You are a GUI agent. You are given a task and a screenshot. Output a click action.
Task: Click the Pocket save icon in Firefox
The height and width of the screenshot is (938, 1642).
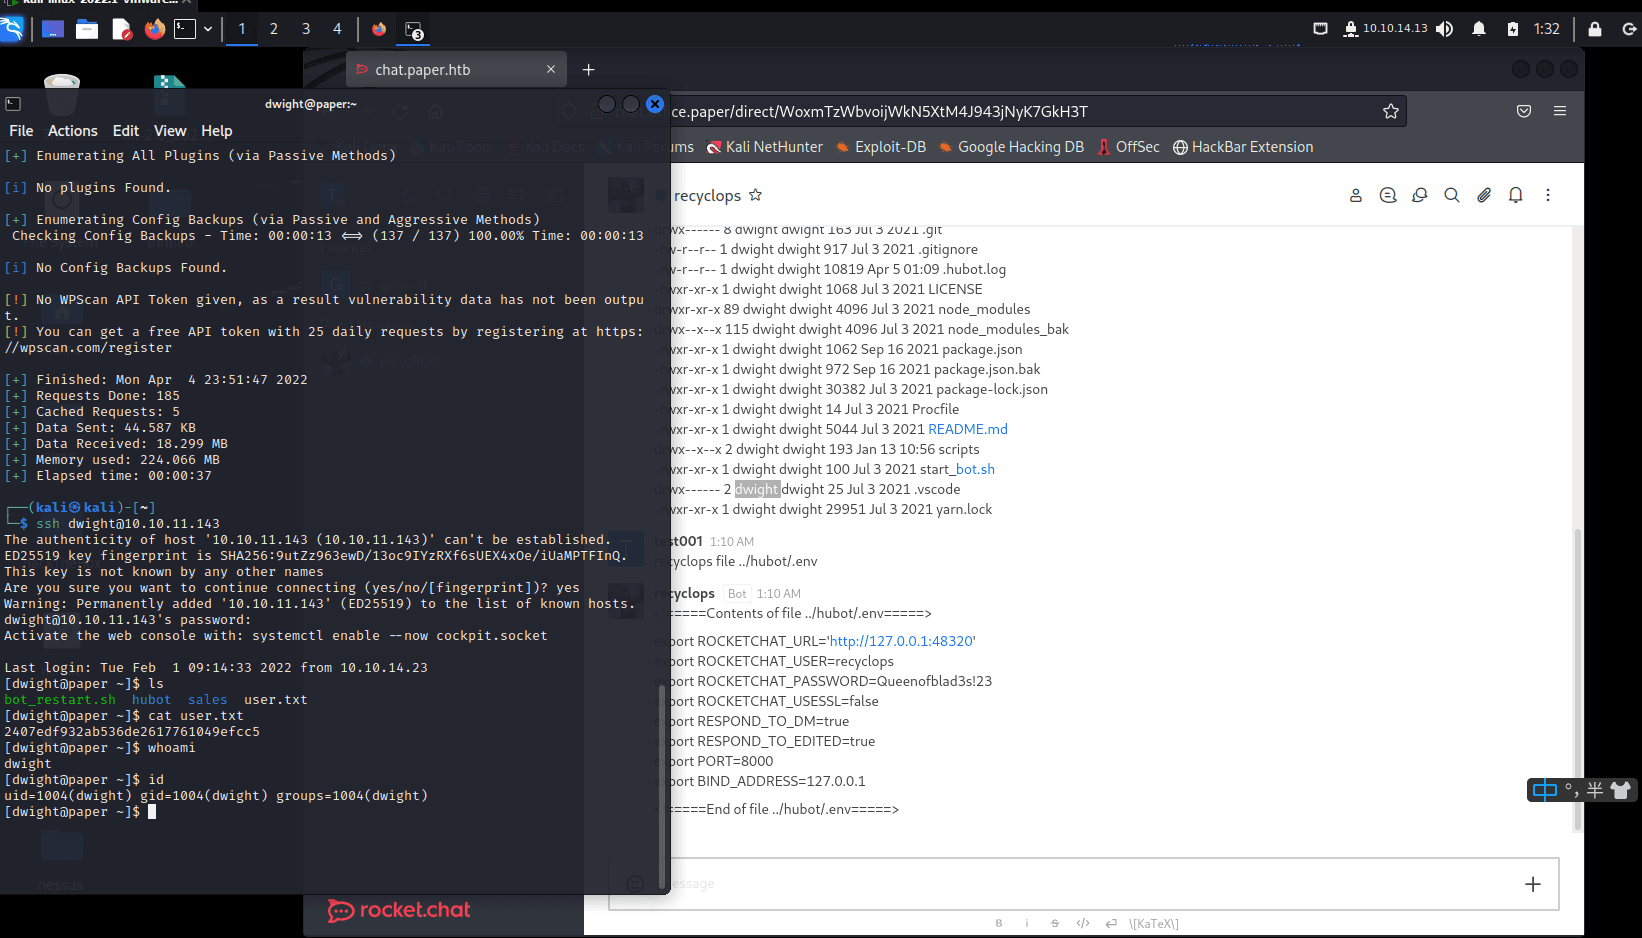pos(1523,111)
